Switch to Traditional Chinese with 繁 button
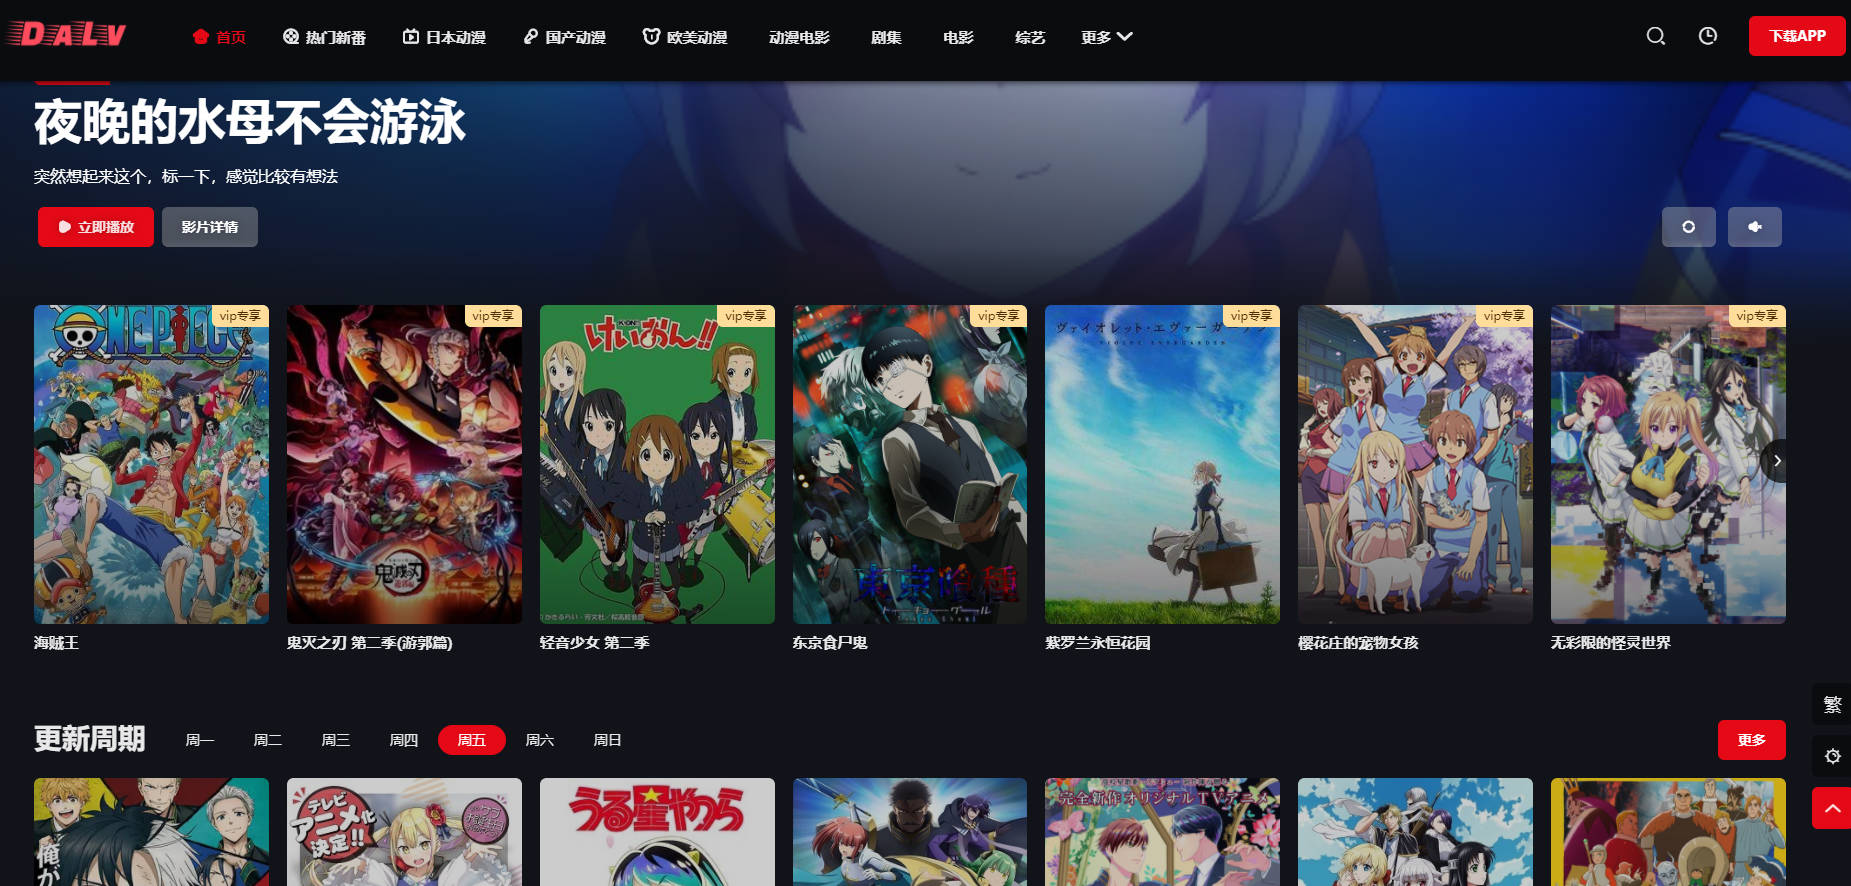Screen dimensions: 1851x886 (x=1832, y=704)
